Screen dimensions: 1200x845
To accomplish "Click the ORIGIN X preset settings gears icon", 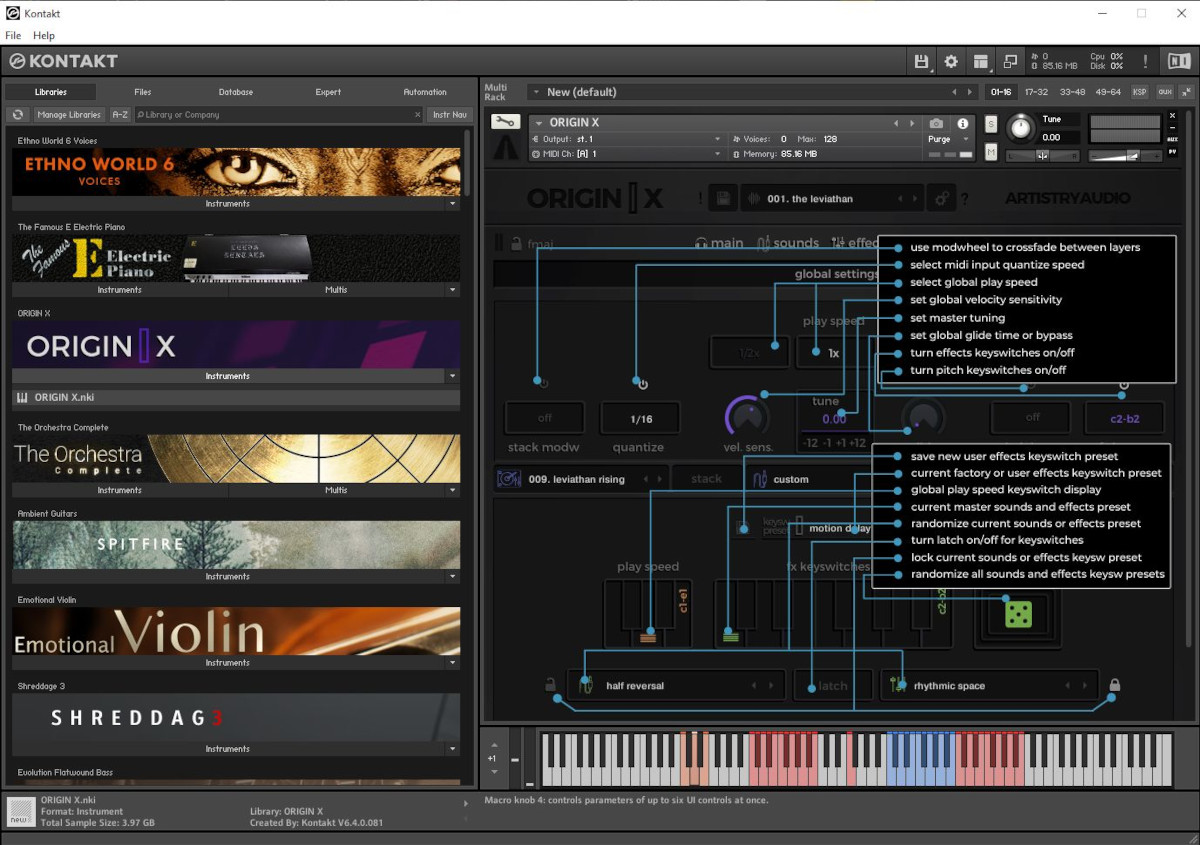I will 941,199.
